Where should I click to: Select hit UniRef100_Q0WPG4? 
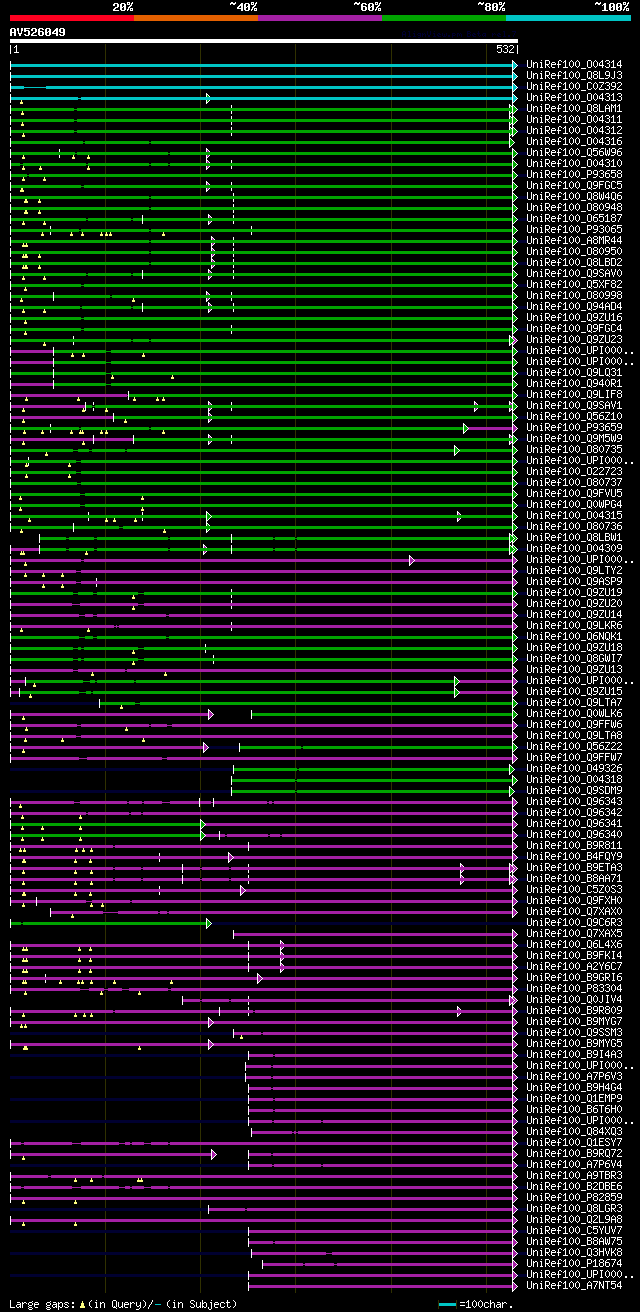tap(574, 505)
